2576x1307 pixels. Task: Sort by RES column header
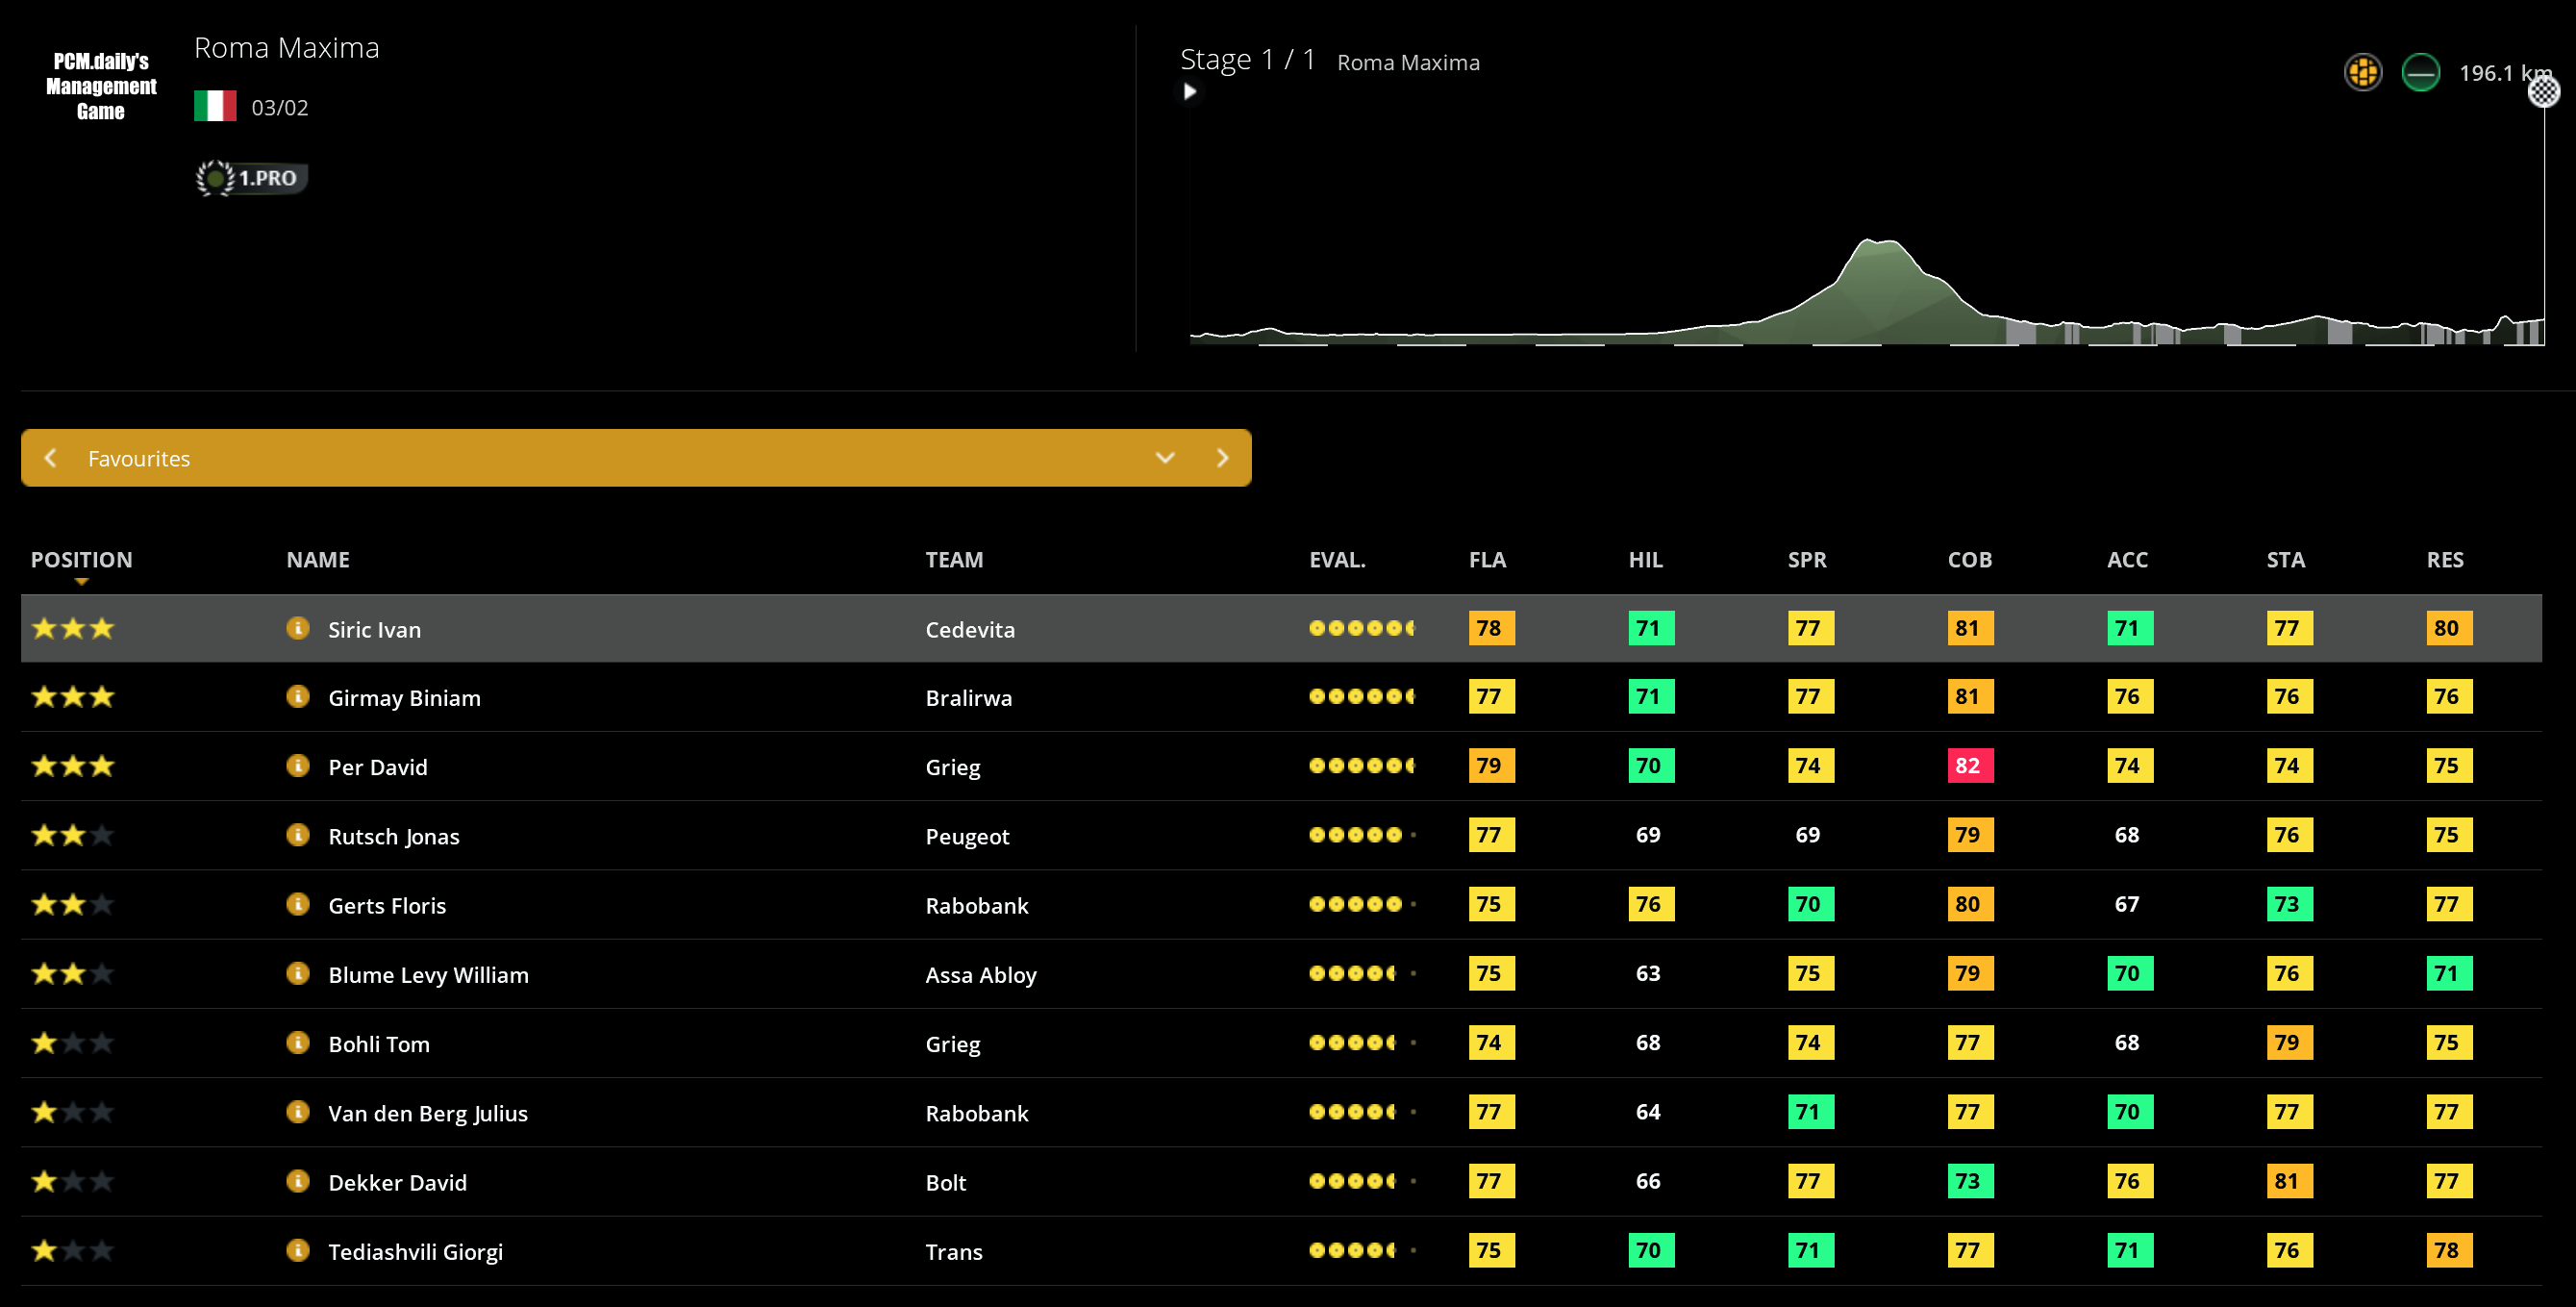2445,560
